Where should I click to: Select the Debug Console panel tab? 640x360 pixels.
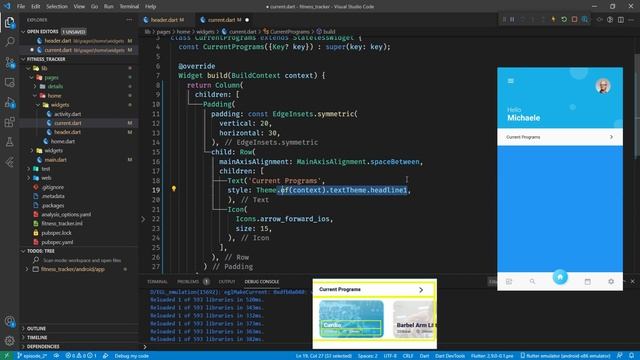pyautogui.click(x=262, y=282)
